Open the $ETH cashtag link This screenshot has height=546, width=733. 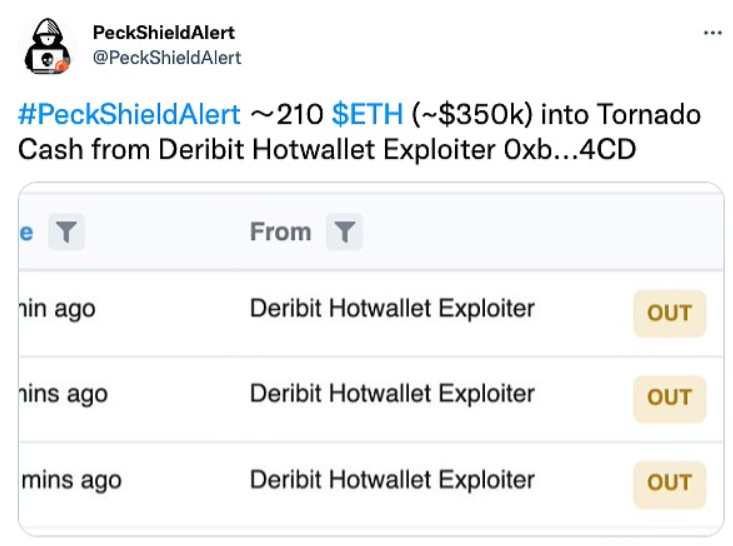pos(355,114)
